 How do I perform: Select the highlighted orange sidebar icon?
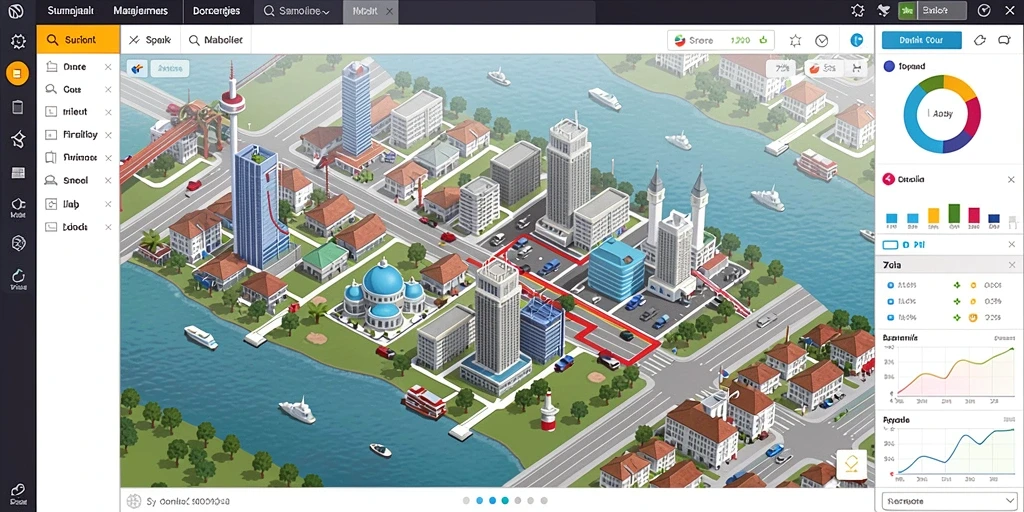pos(17,73)
